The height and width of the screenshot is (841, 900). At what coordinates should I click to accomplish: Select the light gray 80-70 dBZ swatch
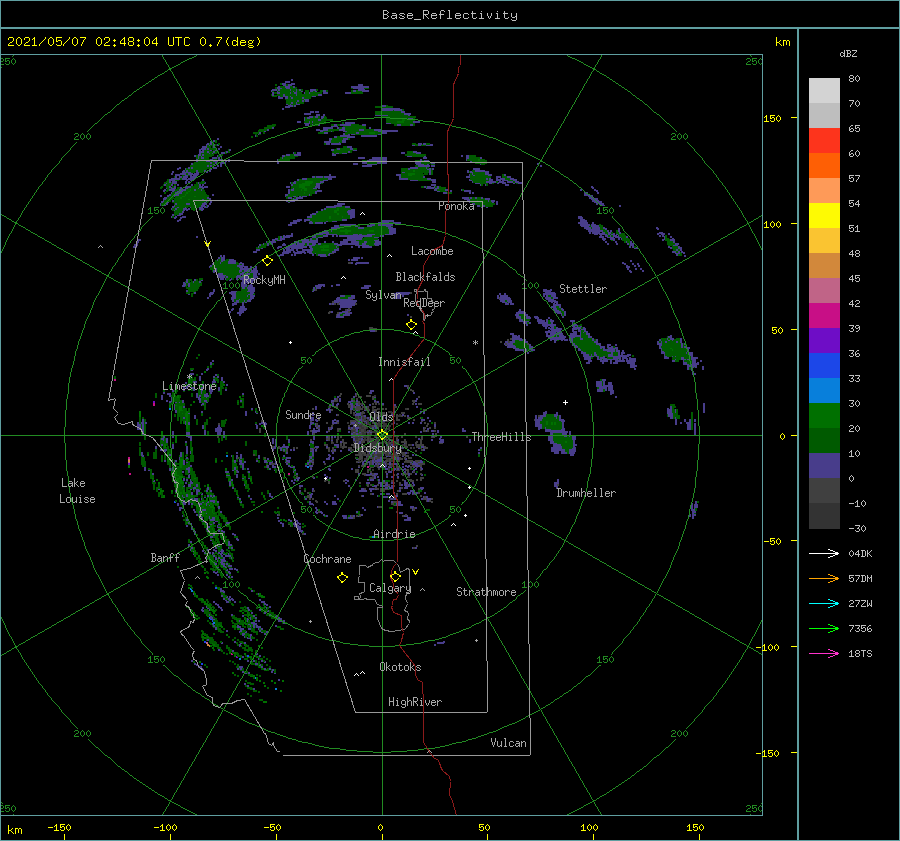824,90
